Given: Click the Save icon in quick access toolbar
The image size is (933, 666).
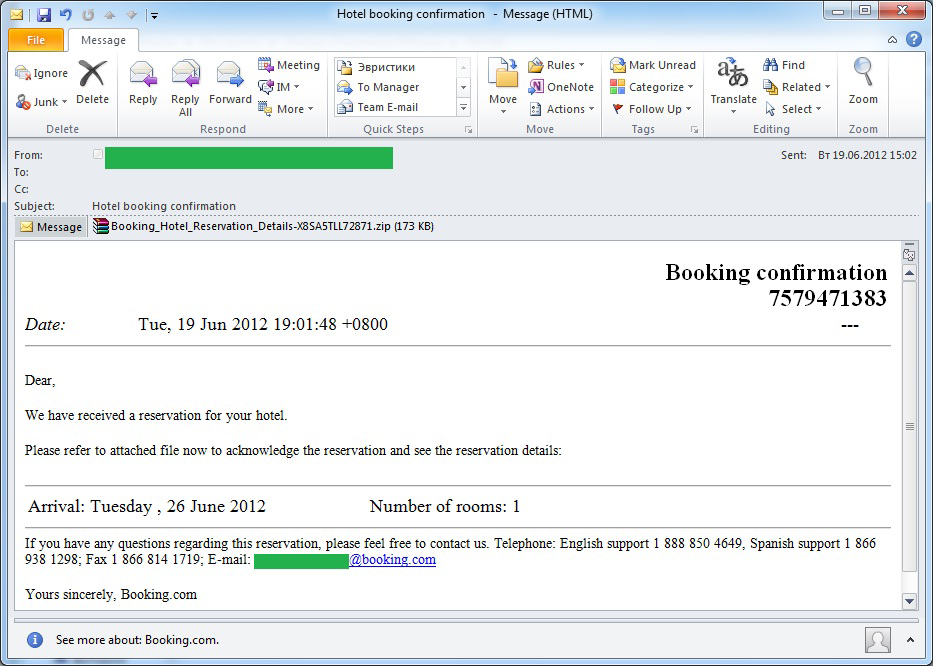Looking at the screenshot, I should pyautogui.click(x=43, y=15).
